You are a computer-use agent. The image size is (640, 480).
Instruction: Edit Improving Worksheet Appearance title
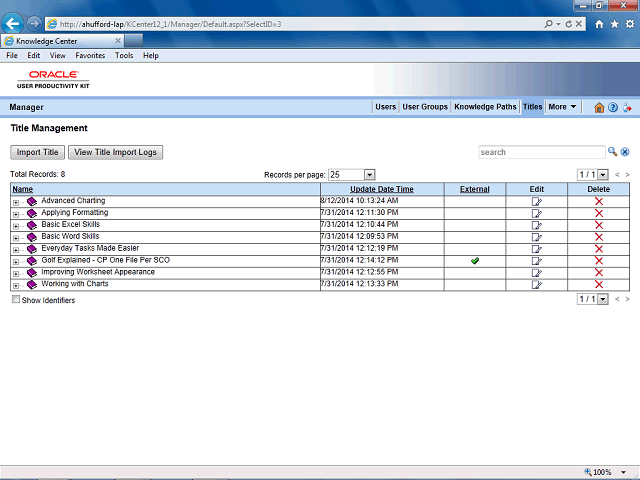(x=536, y=272)
